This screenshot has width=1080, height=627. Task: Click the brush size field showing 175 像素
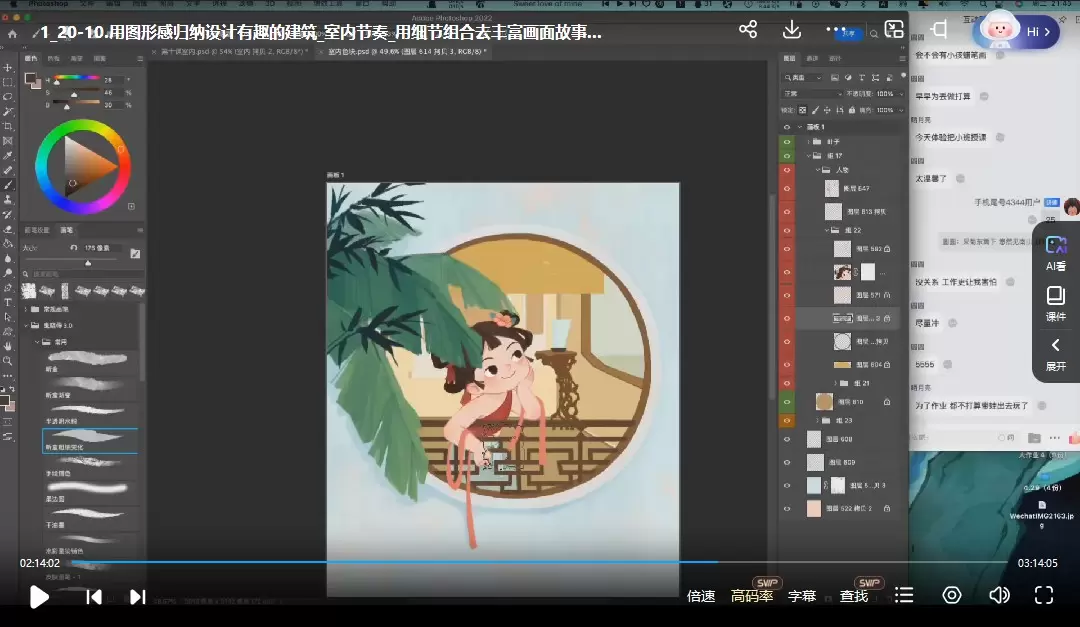tap(101, 248)
